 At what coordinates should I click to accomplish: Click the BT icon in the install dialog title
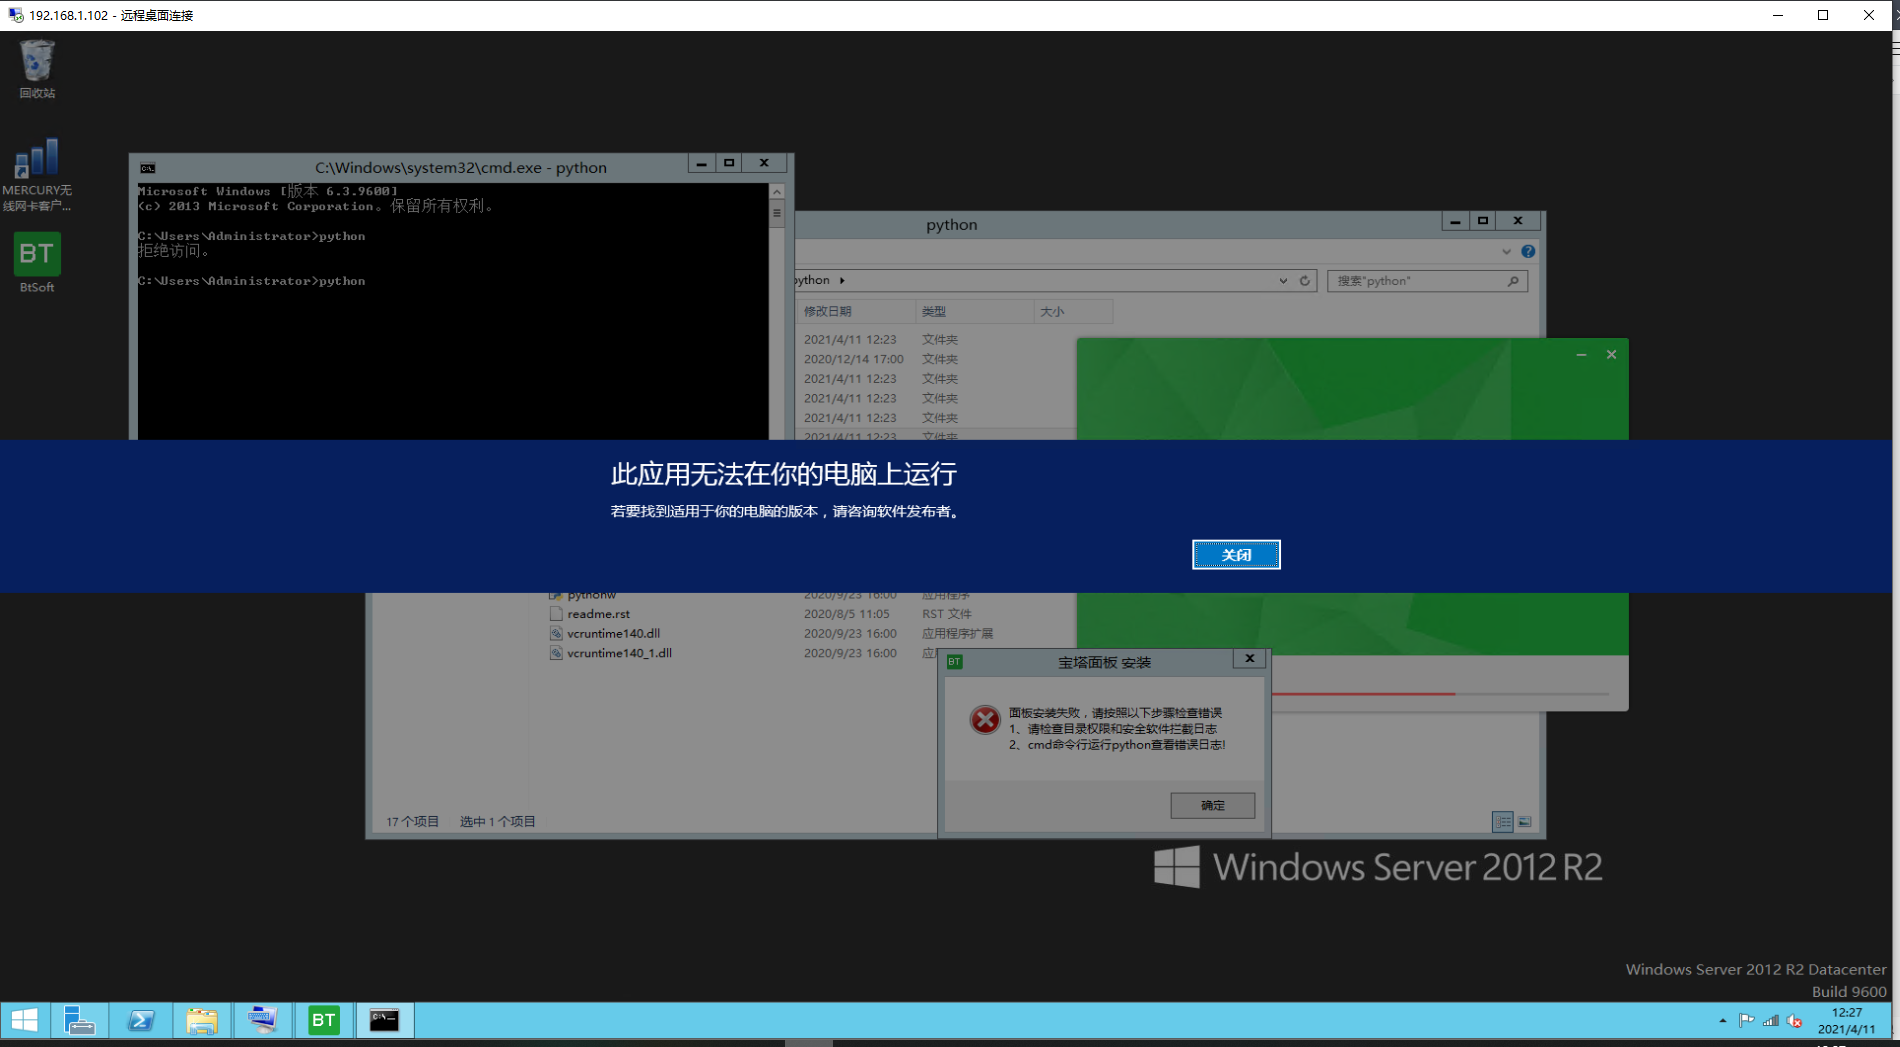[x=955, y=662]
